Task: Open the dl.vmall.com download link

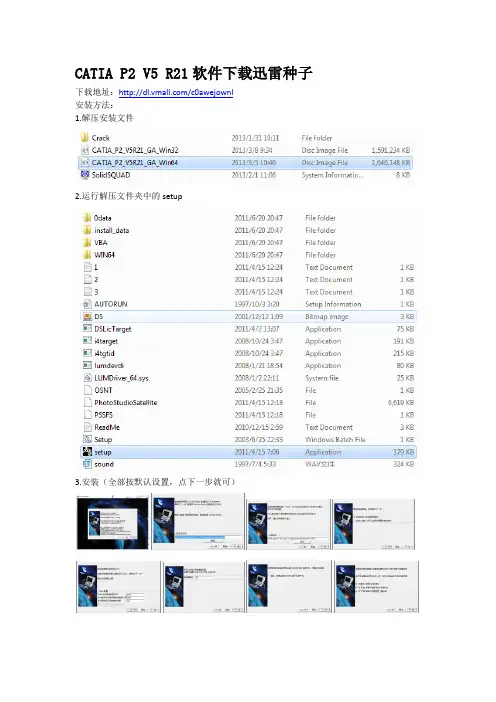Action: 176,93
